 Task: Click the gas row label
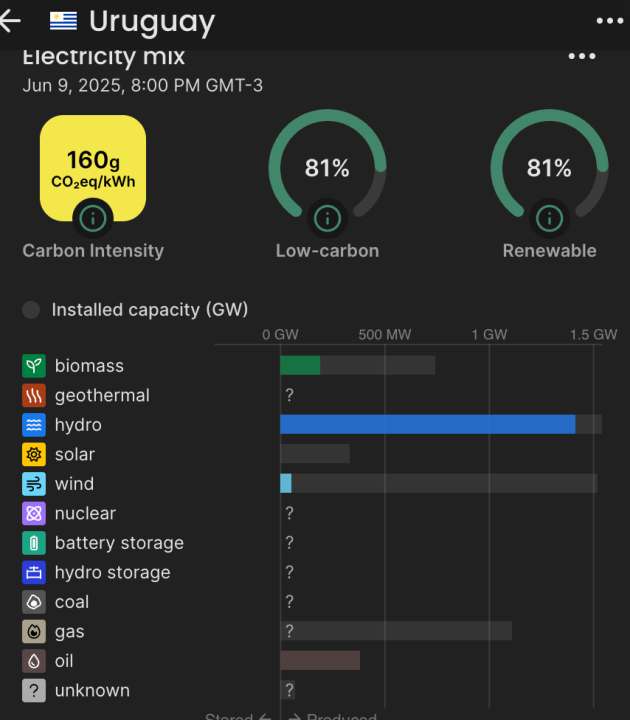(x=71, y=631)
